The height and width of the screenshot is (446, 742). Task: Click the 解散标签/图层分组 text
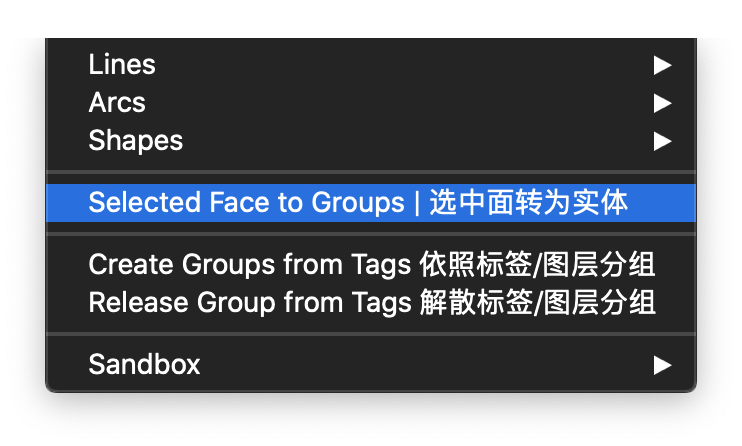click(537, 302)
